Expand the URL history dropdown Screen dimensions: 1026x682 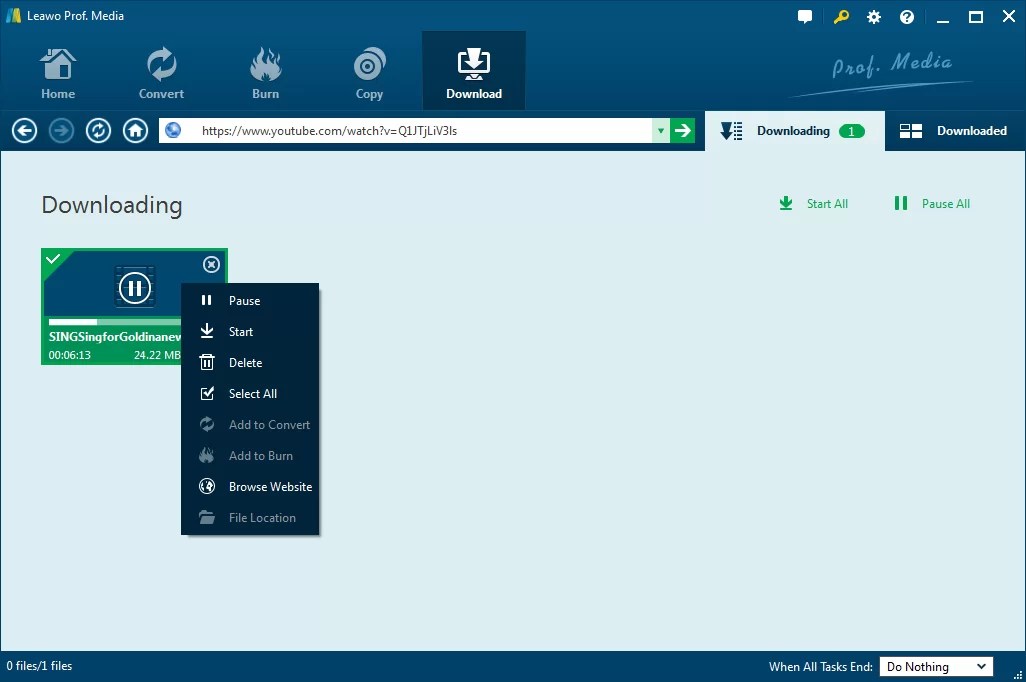coord(661,131)
